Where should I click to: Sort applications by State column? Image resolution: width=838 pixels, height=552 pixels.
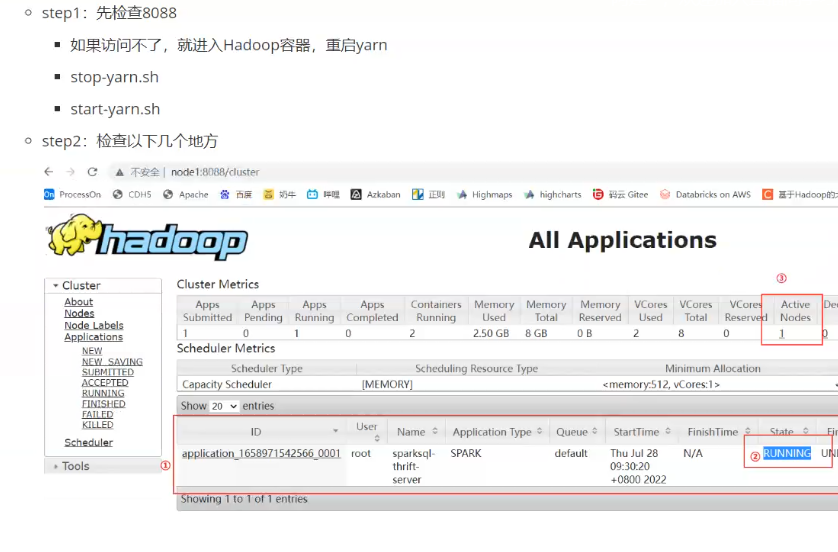(x=789, y=432)
